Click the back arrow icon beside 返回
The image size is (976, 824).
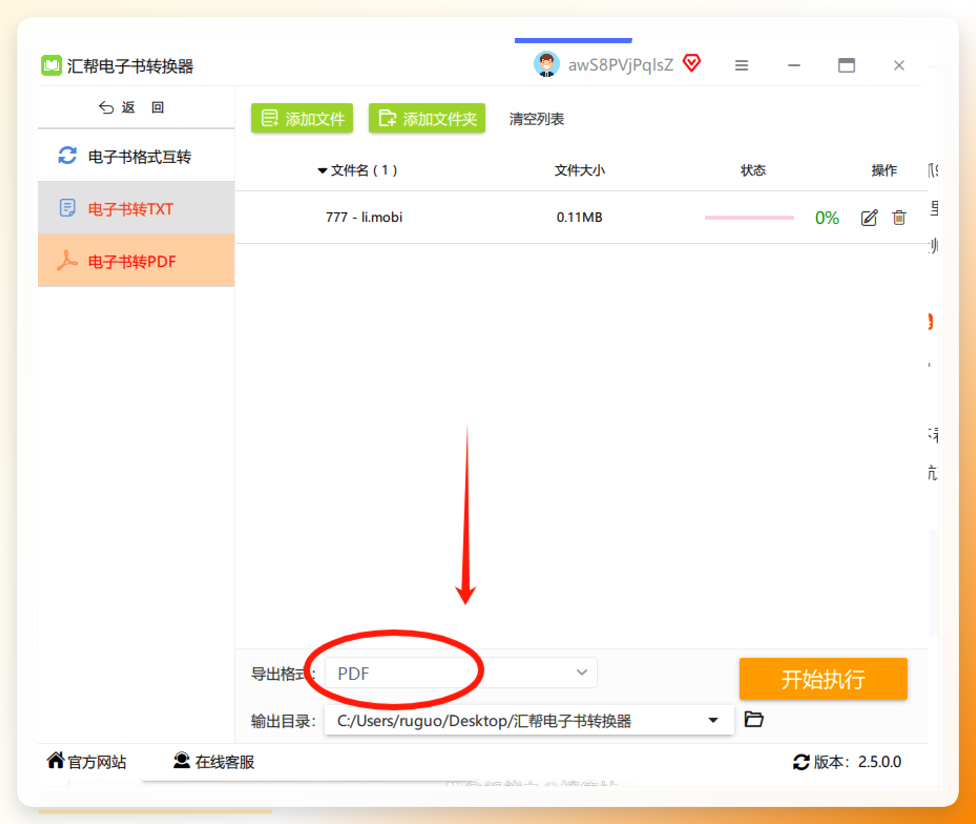click(106, 108)
